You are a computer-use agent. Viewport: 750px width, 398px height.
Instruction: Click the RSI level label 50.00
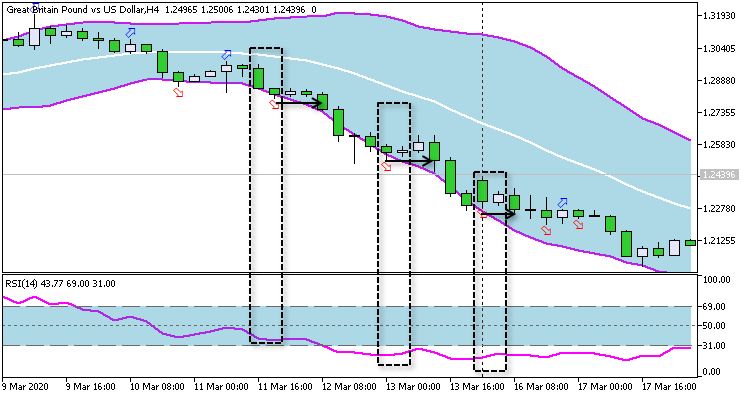tap(714, 326)
